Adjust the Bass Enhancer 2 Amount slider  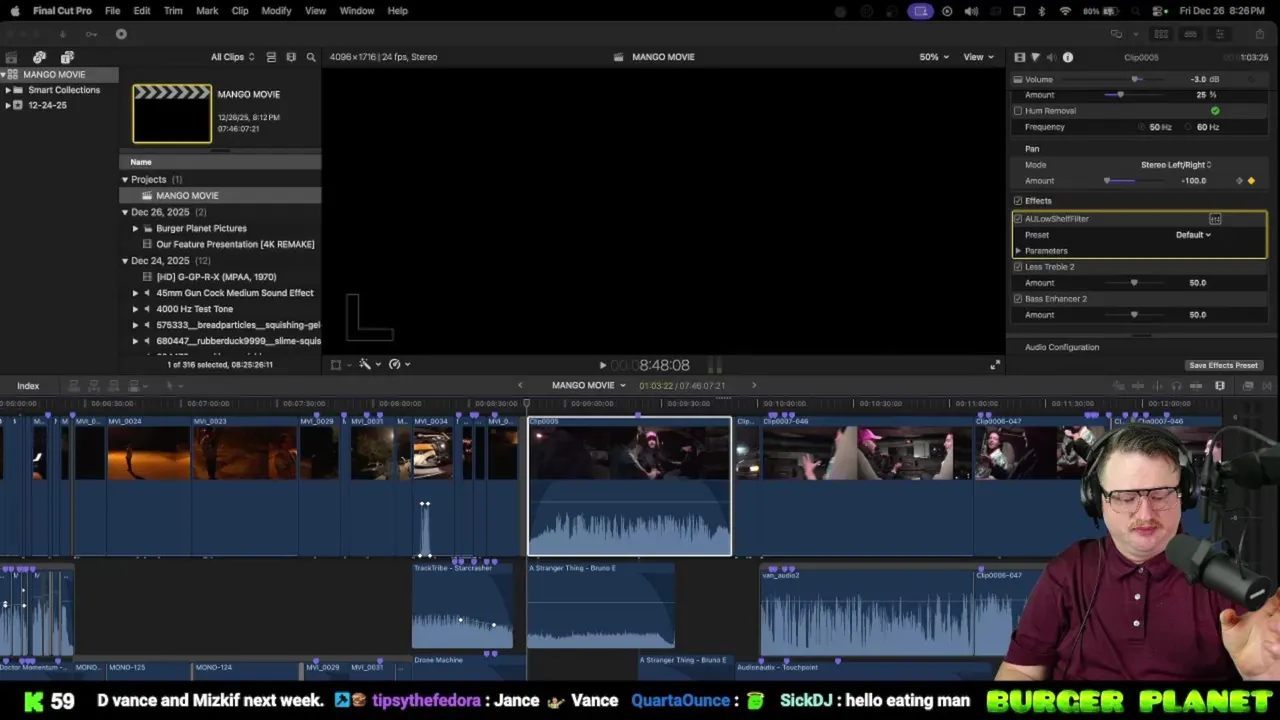point(1133,315)
